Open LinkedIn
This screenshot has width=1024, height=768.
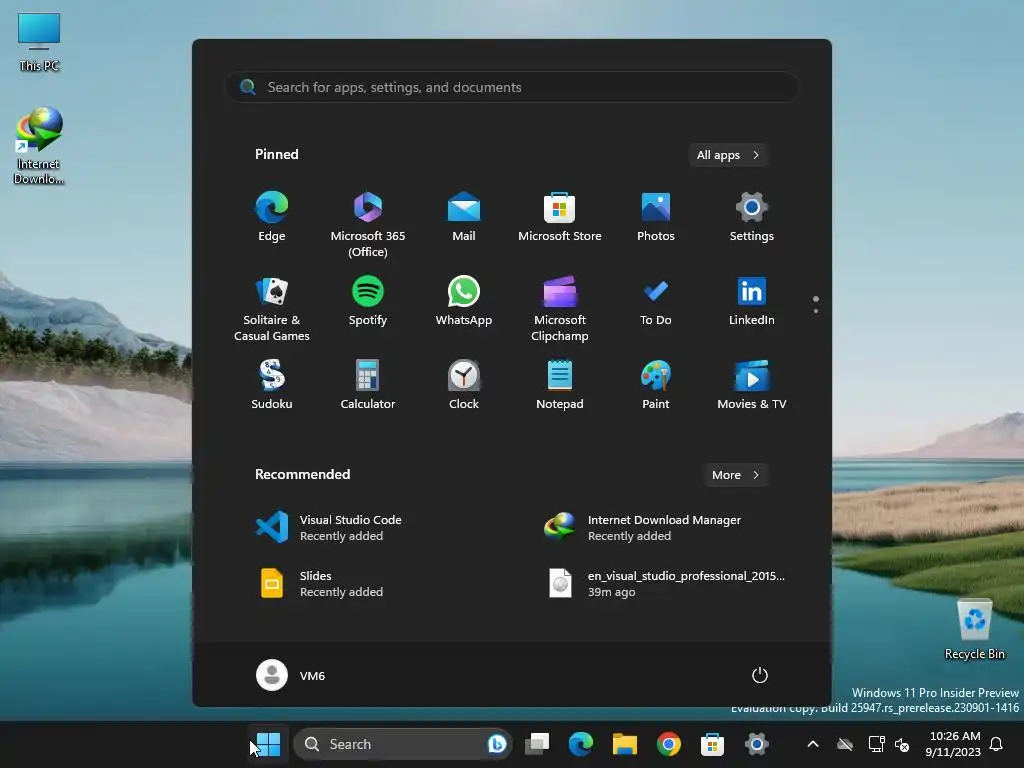[752, 302]
